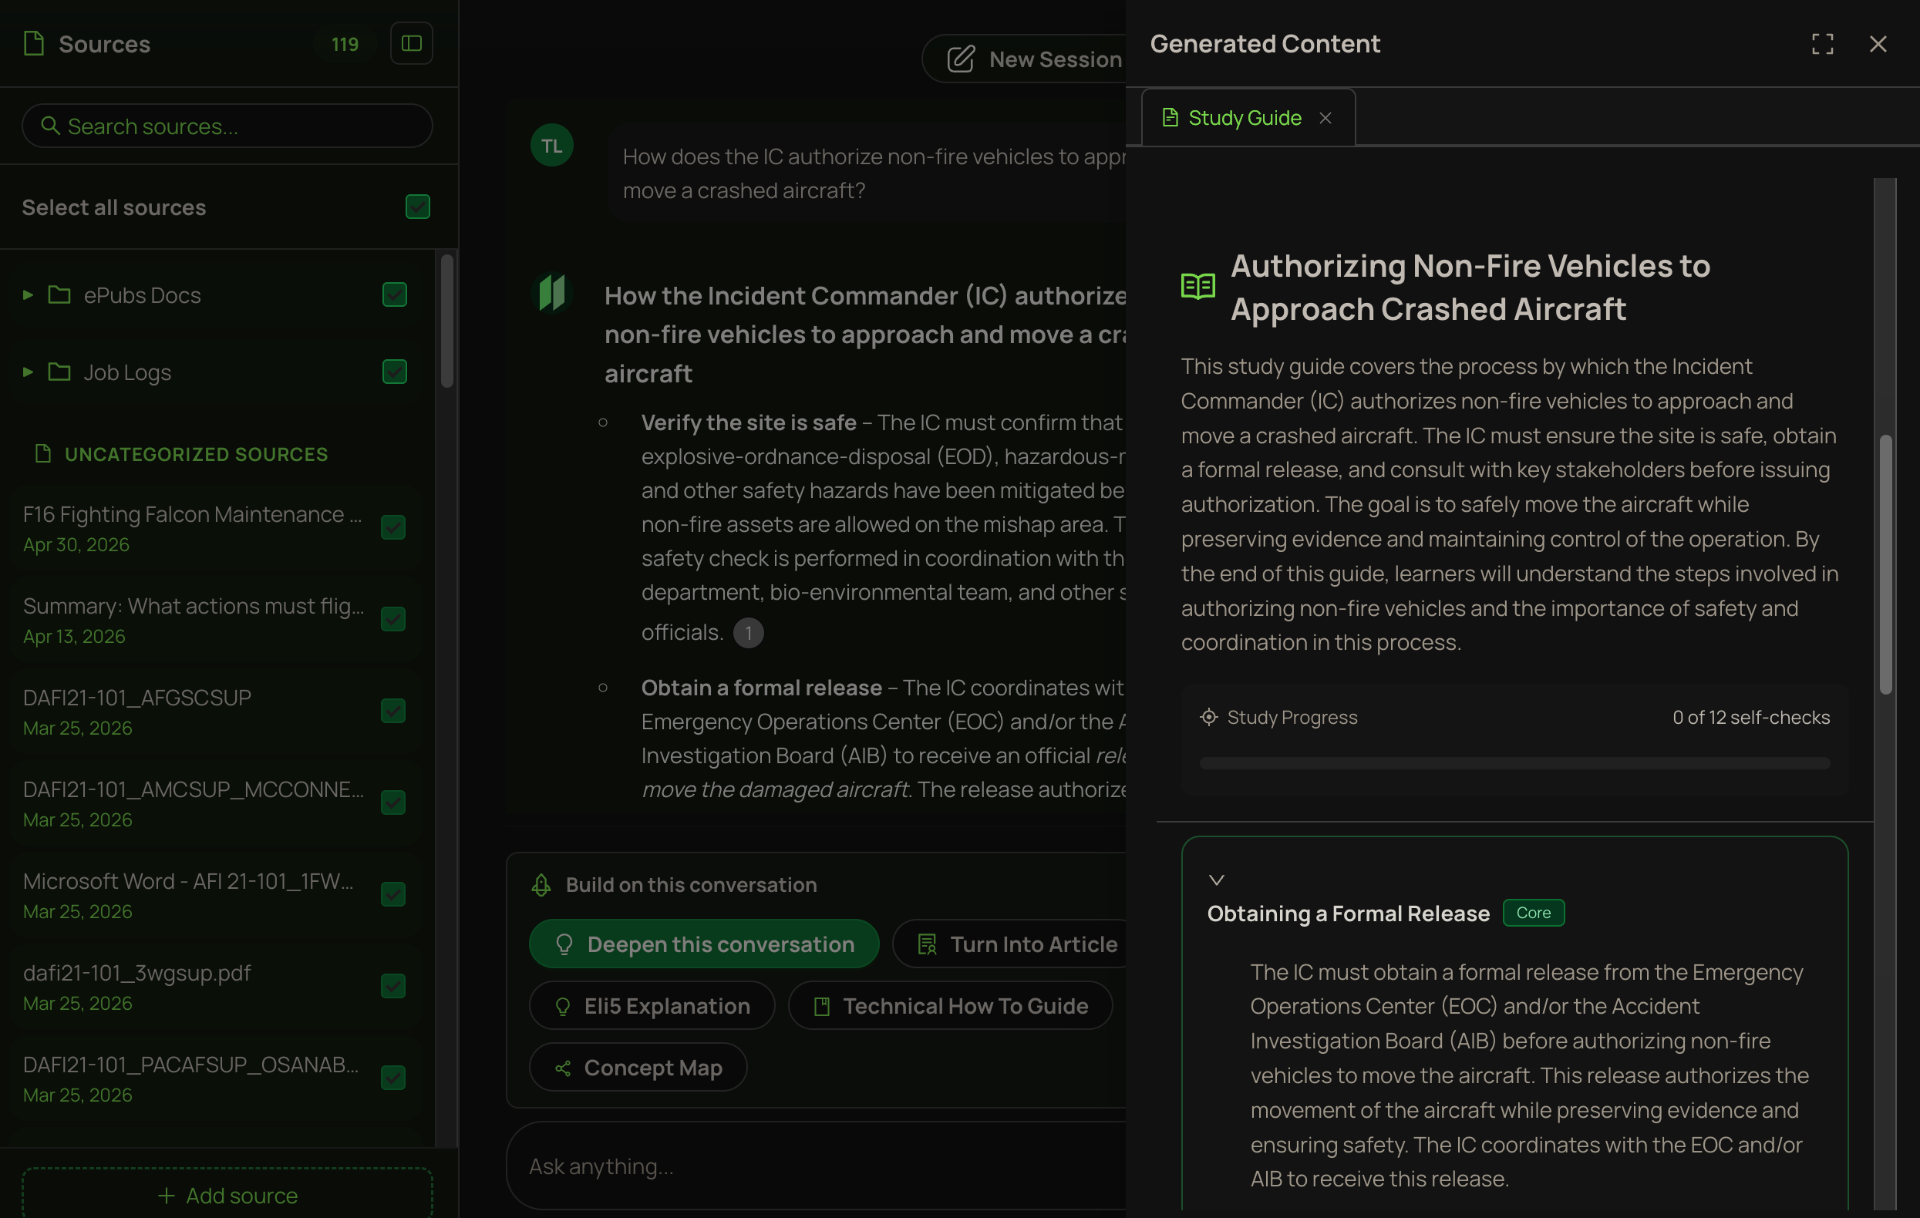Open the Summary: What actions must flig source
Viewport: 1920px width, 1218px height.
click(194, 620)
